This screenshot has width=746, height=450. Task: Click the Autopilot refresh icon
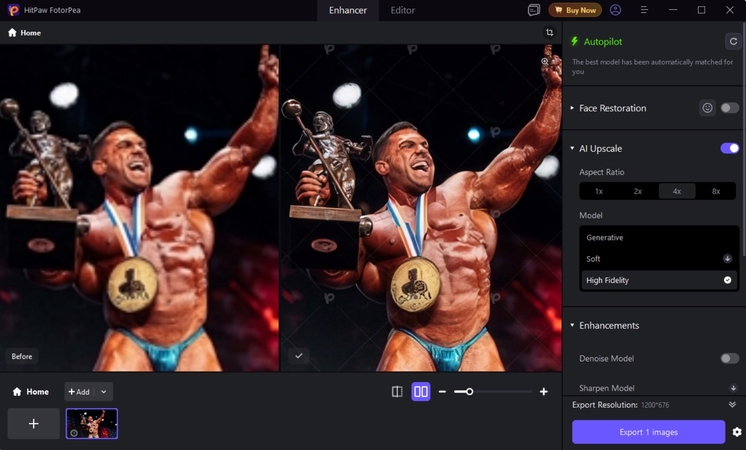(x=733, y=41)
